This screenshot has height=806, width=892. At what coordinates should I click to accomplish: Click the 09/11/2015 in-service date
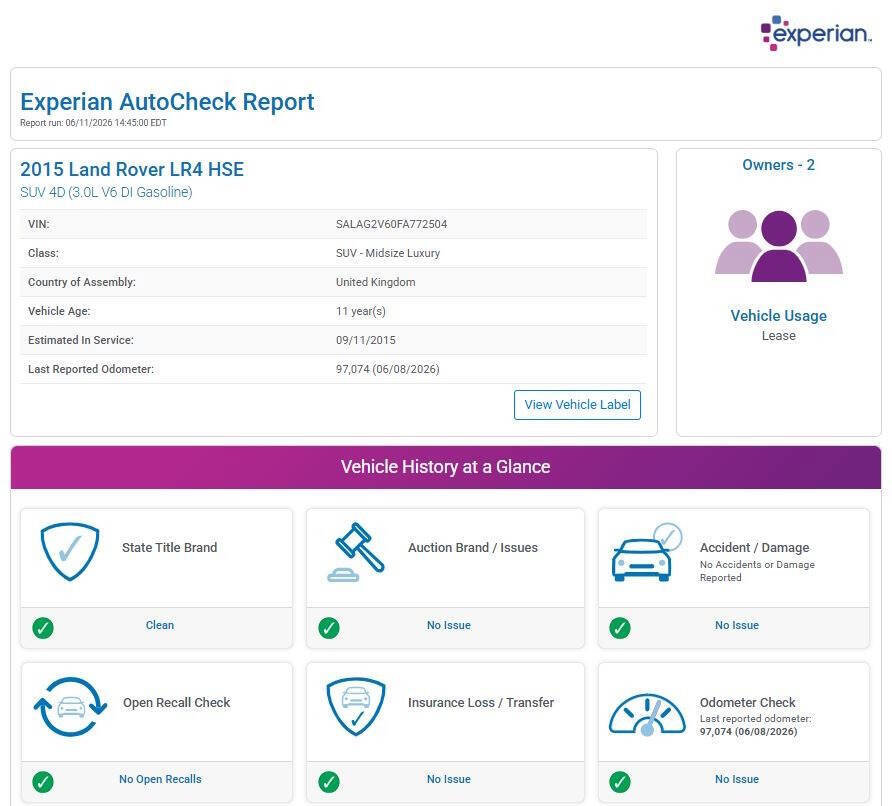[x=366, y=340]
